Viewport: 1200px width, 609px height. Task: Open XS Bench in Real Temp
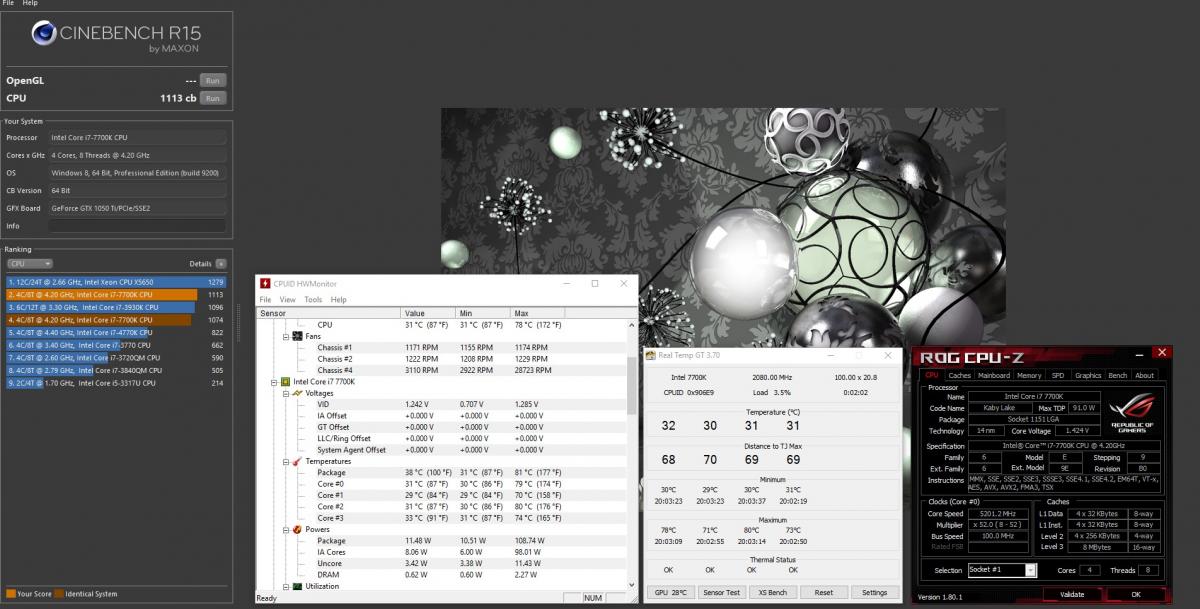771,592
